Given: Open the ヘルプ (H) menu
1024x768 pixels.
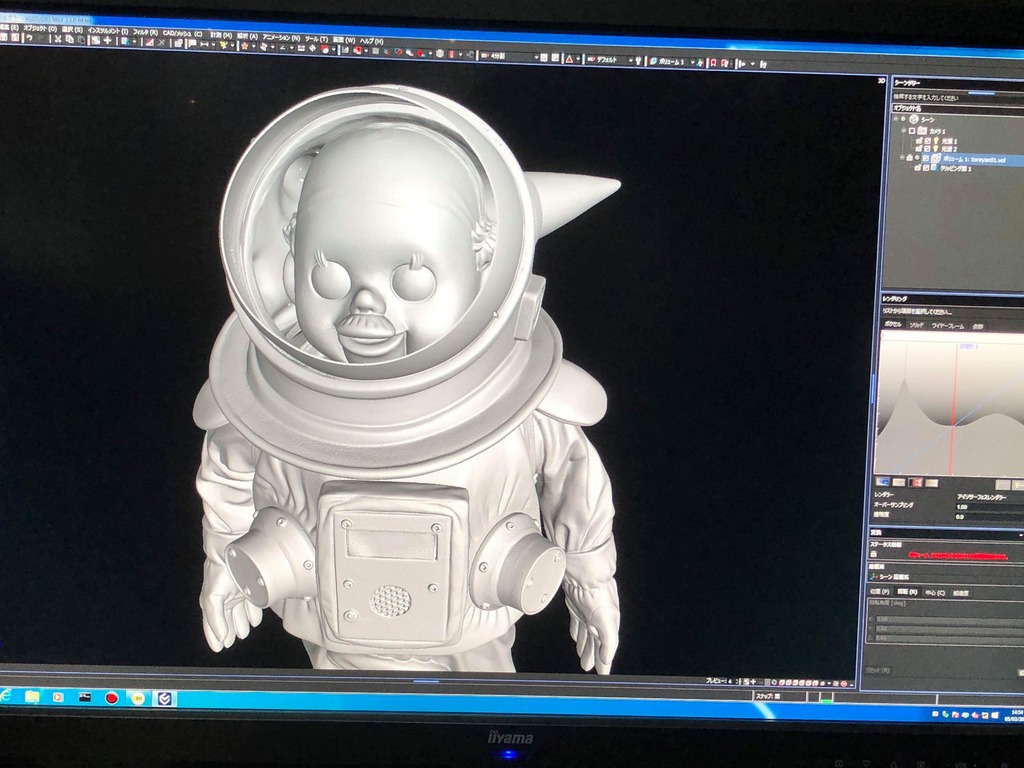Looking at the screenshot, I should (x=372, y=41).
